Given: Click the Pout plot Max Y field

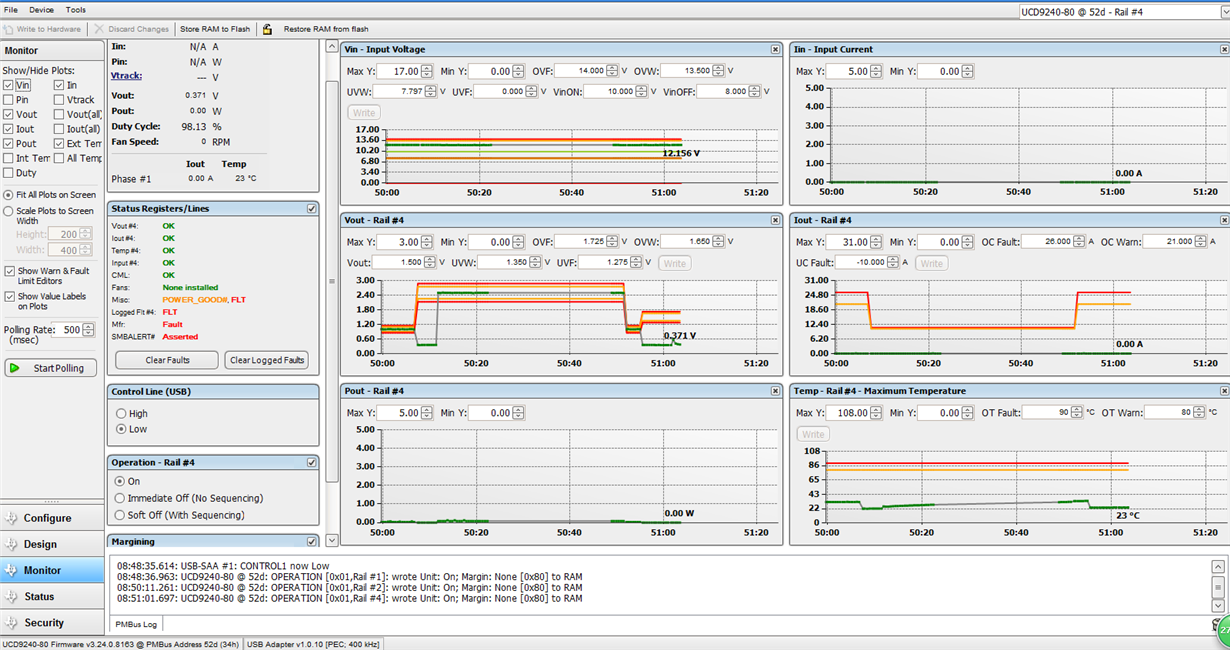Looking at the screenshot, I should pos(397,413).
